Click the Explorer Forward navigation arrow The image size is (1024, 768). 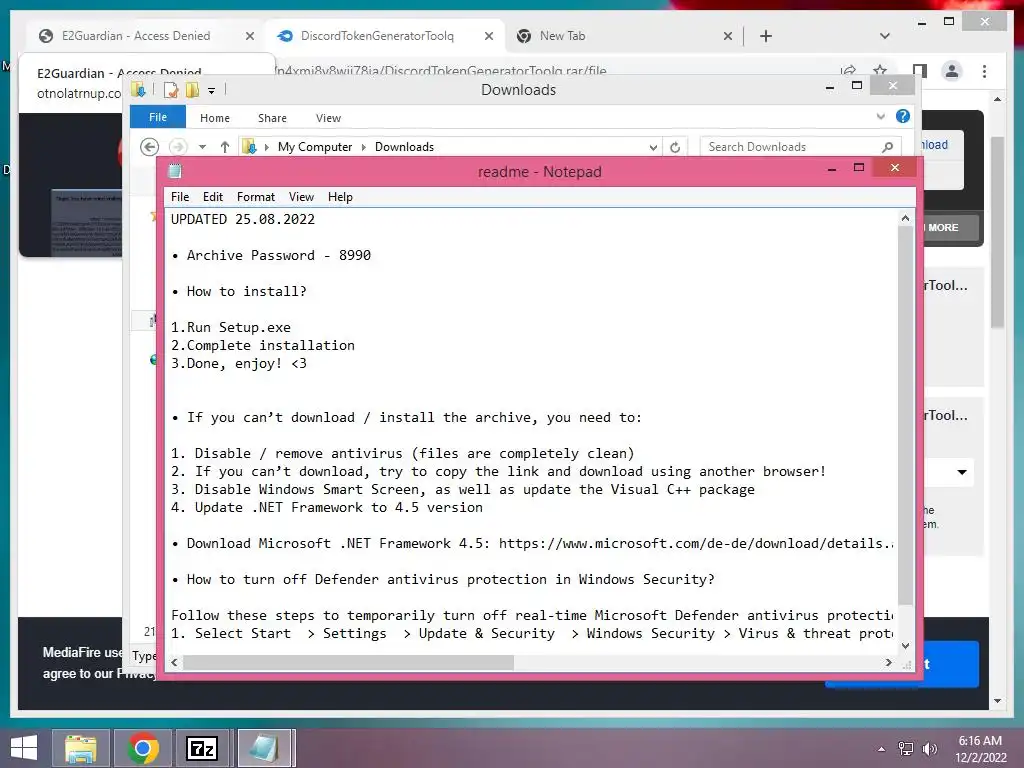coord(178,147)
